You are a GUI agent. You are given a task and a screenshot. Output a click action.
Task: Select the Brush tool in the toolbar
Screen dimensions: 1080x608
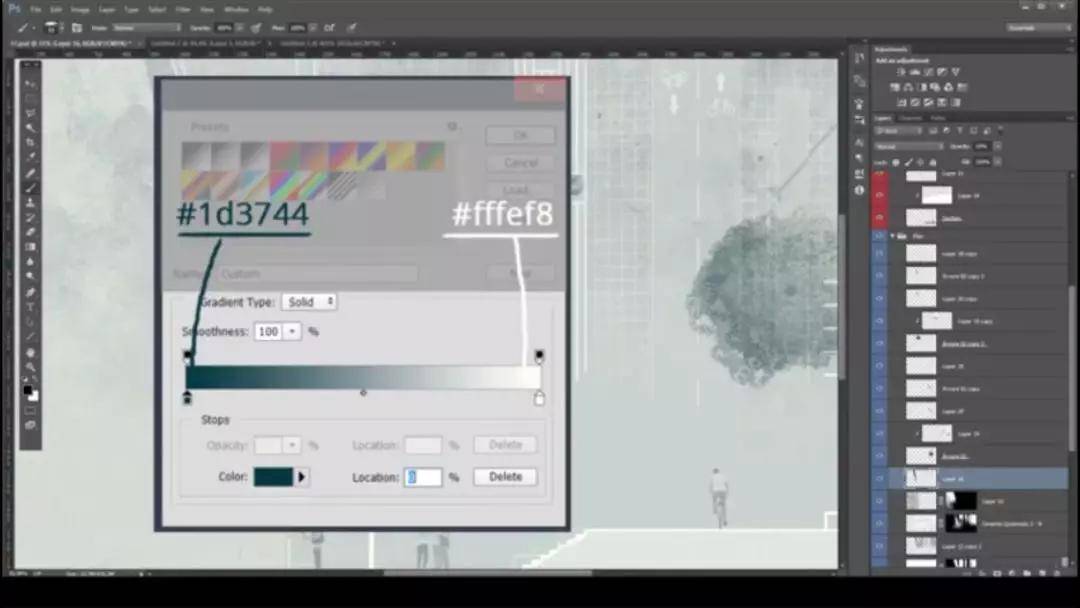[x=31, y=187]
